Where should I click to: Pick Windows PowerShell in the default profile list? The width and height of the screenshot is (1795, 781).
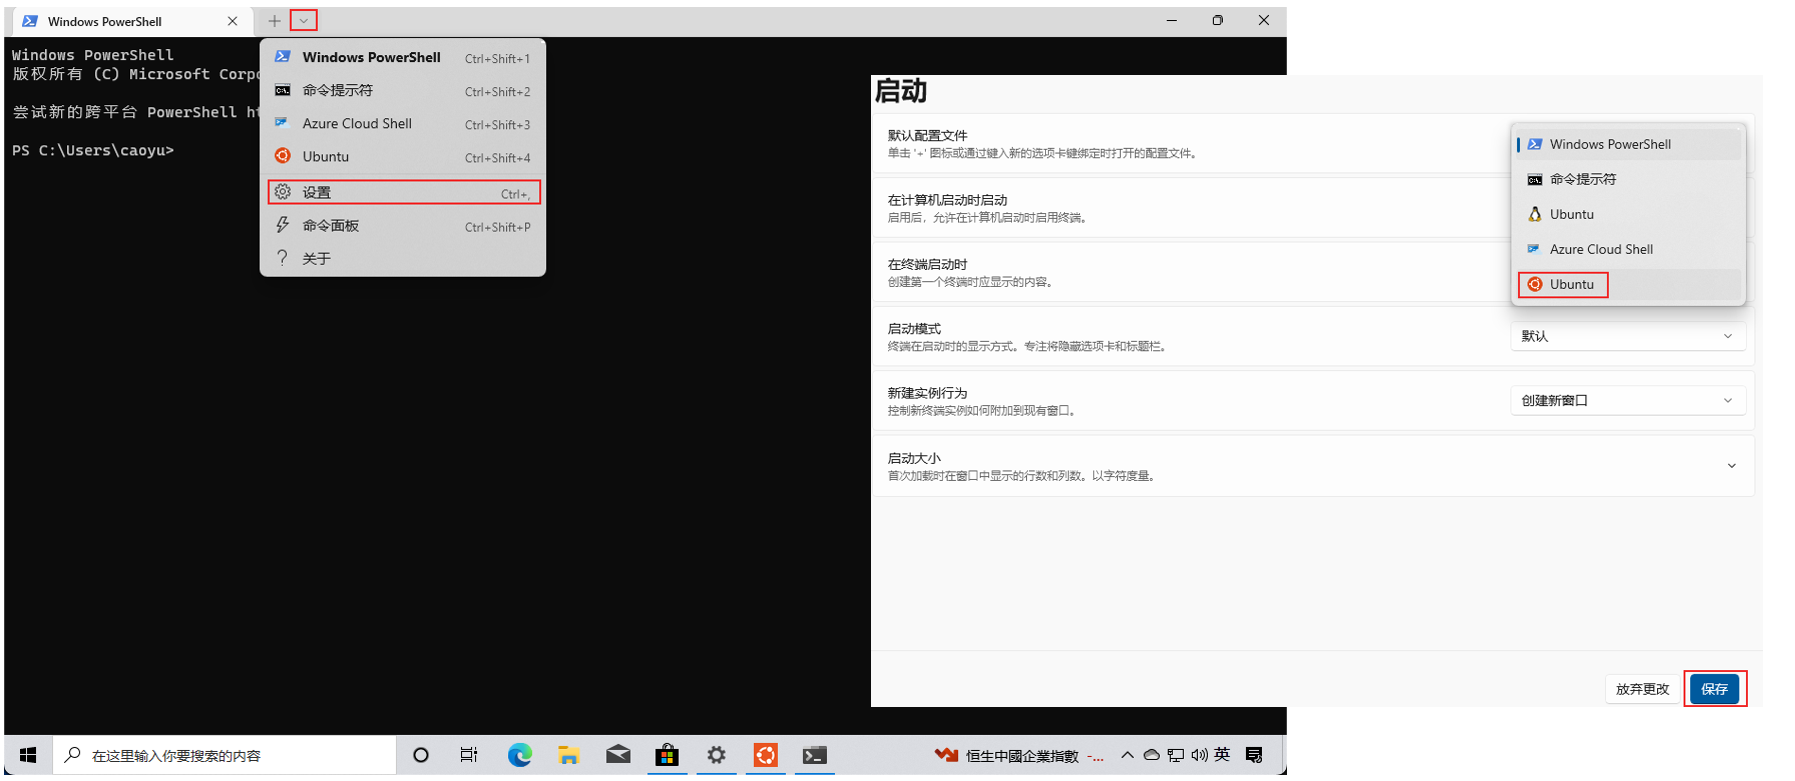click(x=1628, y=144)
